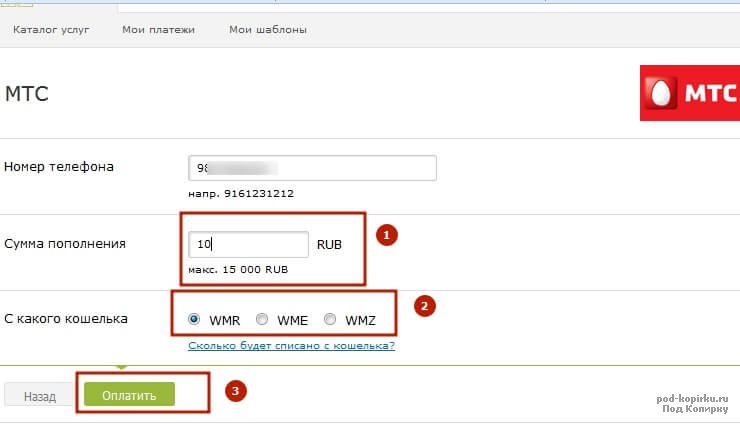Click the RUB currency label
The width and height of the screenshot is (740, 427).
tap(329, 244)
